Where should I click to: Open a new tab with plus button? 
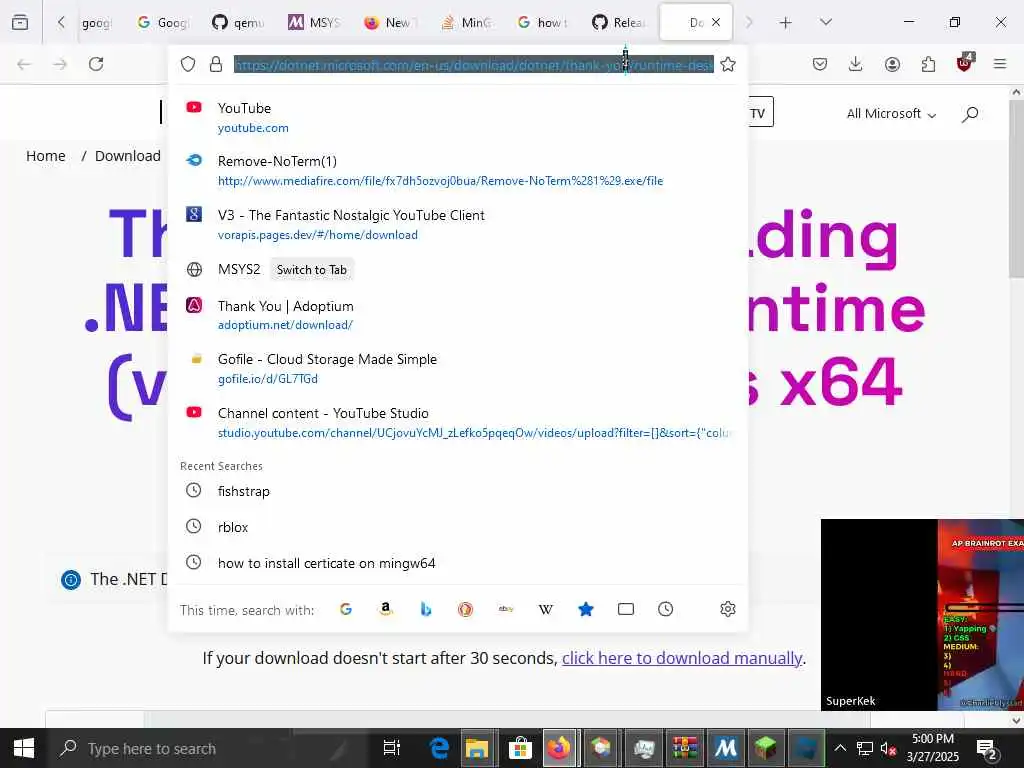pyautogui.click(x=786, y=23)
